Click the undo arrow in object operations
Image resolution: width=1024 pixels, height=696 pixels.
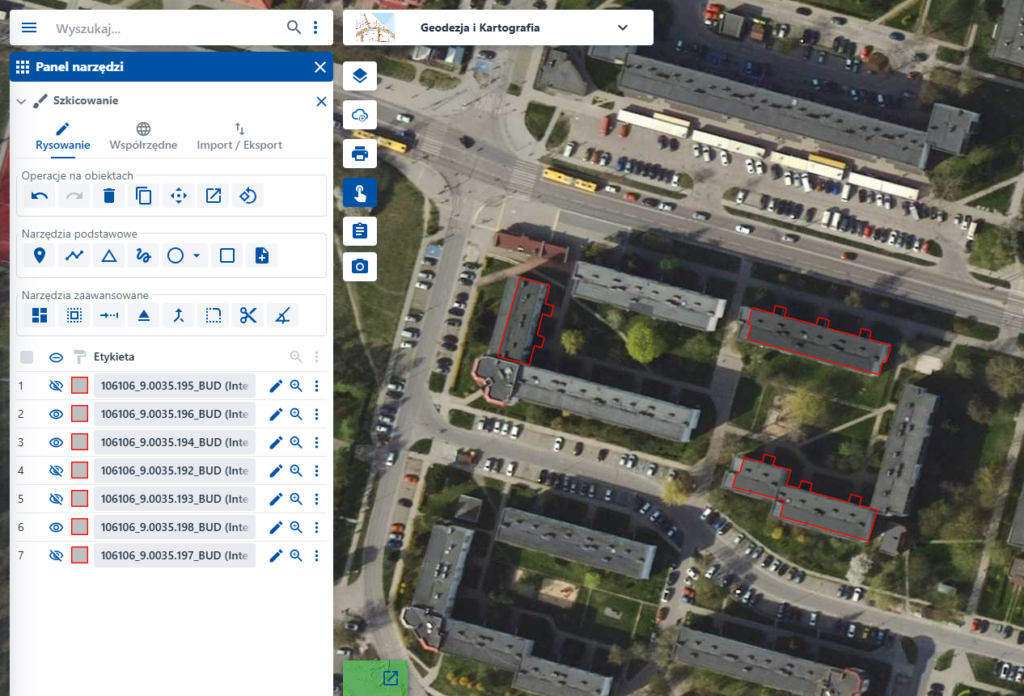pos(39,195)
